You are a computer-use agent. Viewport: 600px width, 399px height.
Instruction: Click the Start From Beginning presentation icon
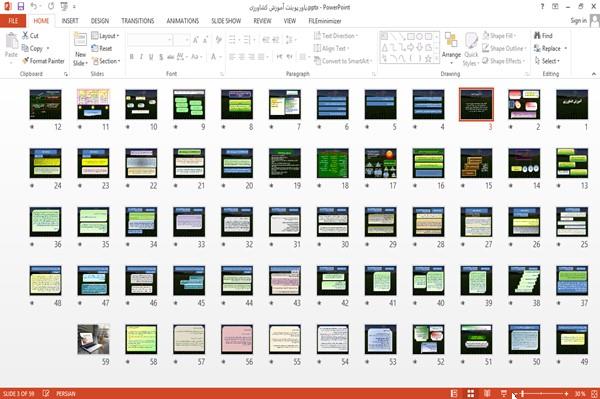[x=64, y=7]
